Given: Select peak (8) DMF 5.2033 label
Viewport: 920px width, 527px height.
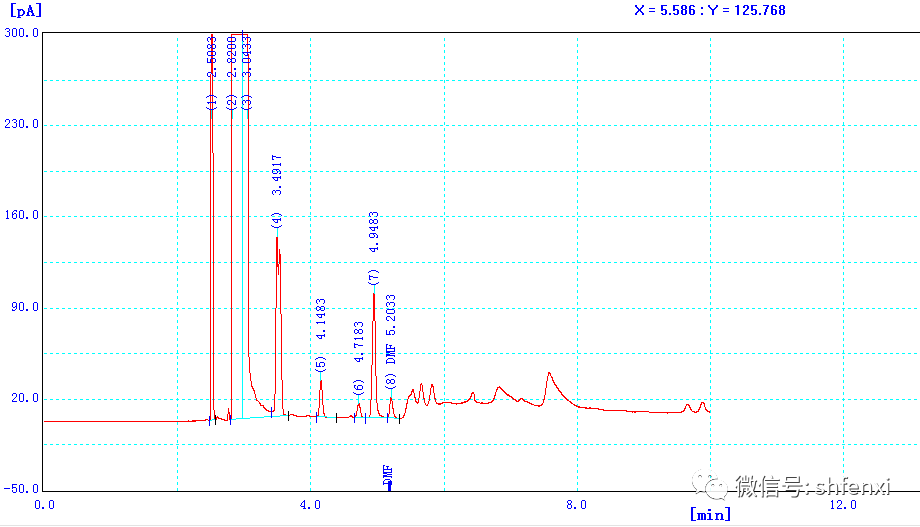Looking at the screenshot, I should pyautogui.click(x=391, y=340).
